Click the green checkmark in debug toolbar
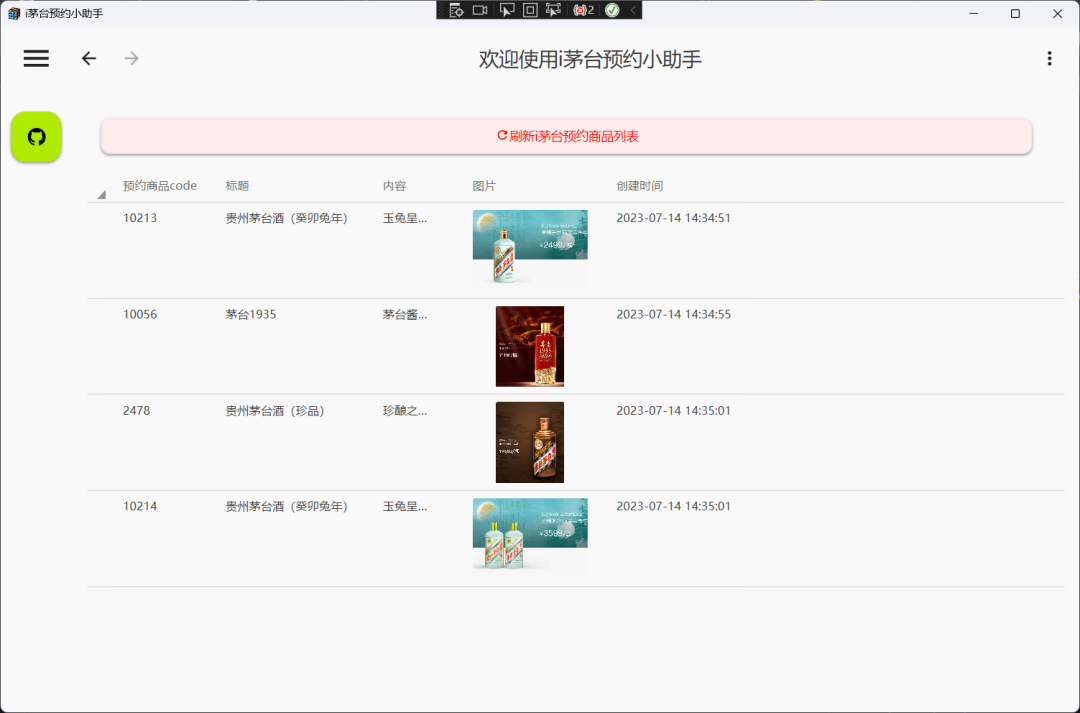1080x713 pixels. click(x=612, y=10)
